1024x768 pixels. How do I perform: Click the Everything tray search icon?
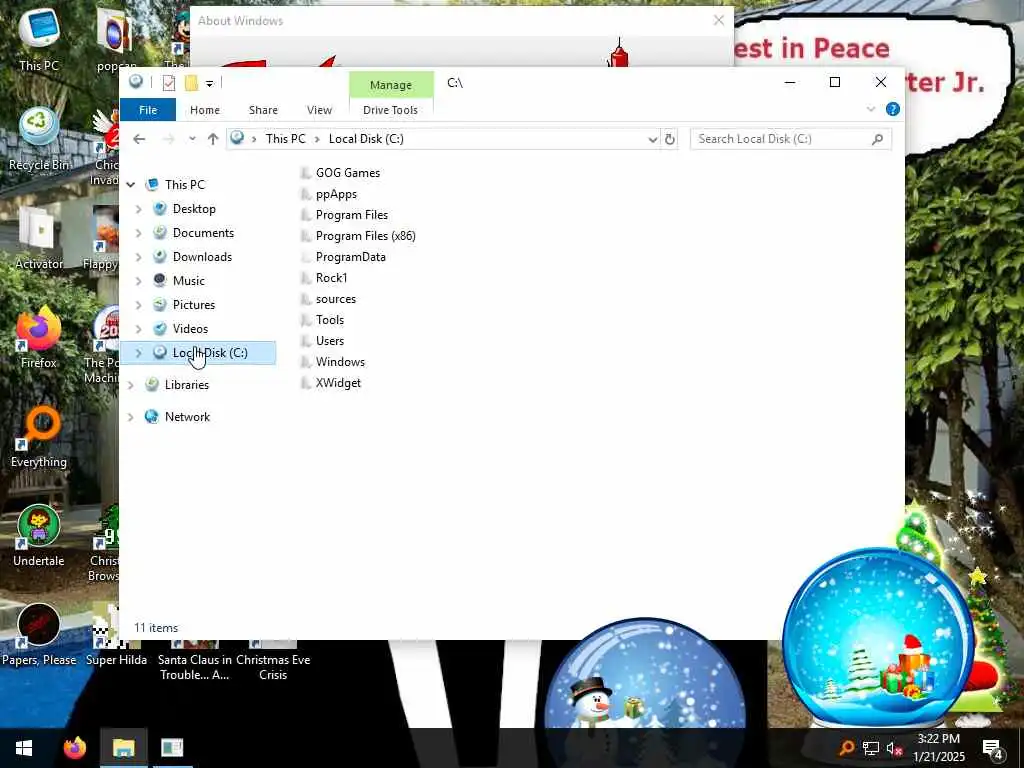[x=846, y=748]
